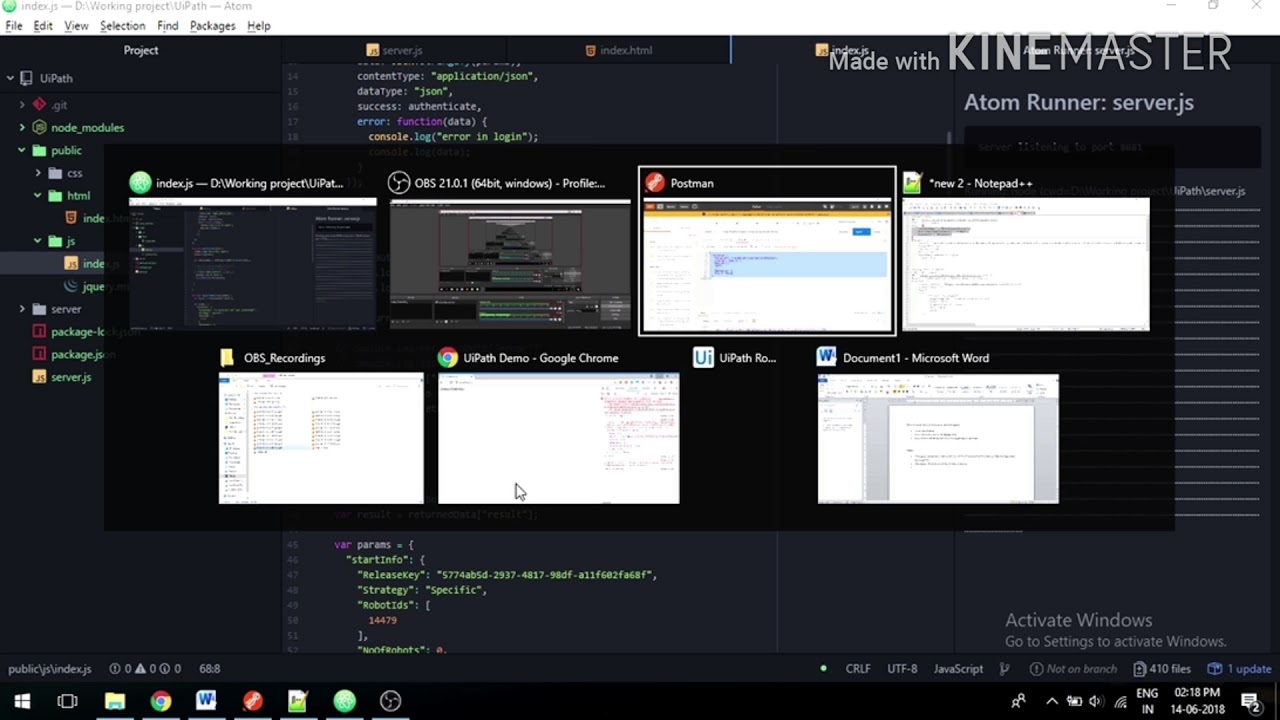
Task: Click the folder icon beside OBS_Recordings title
Action: 227,358
